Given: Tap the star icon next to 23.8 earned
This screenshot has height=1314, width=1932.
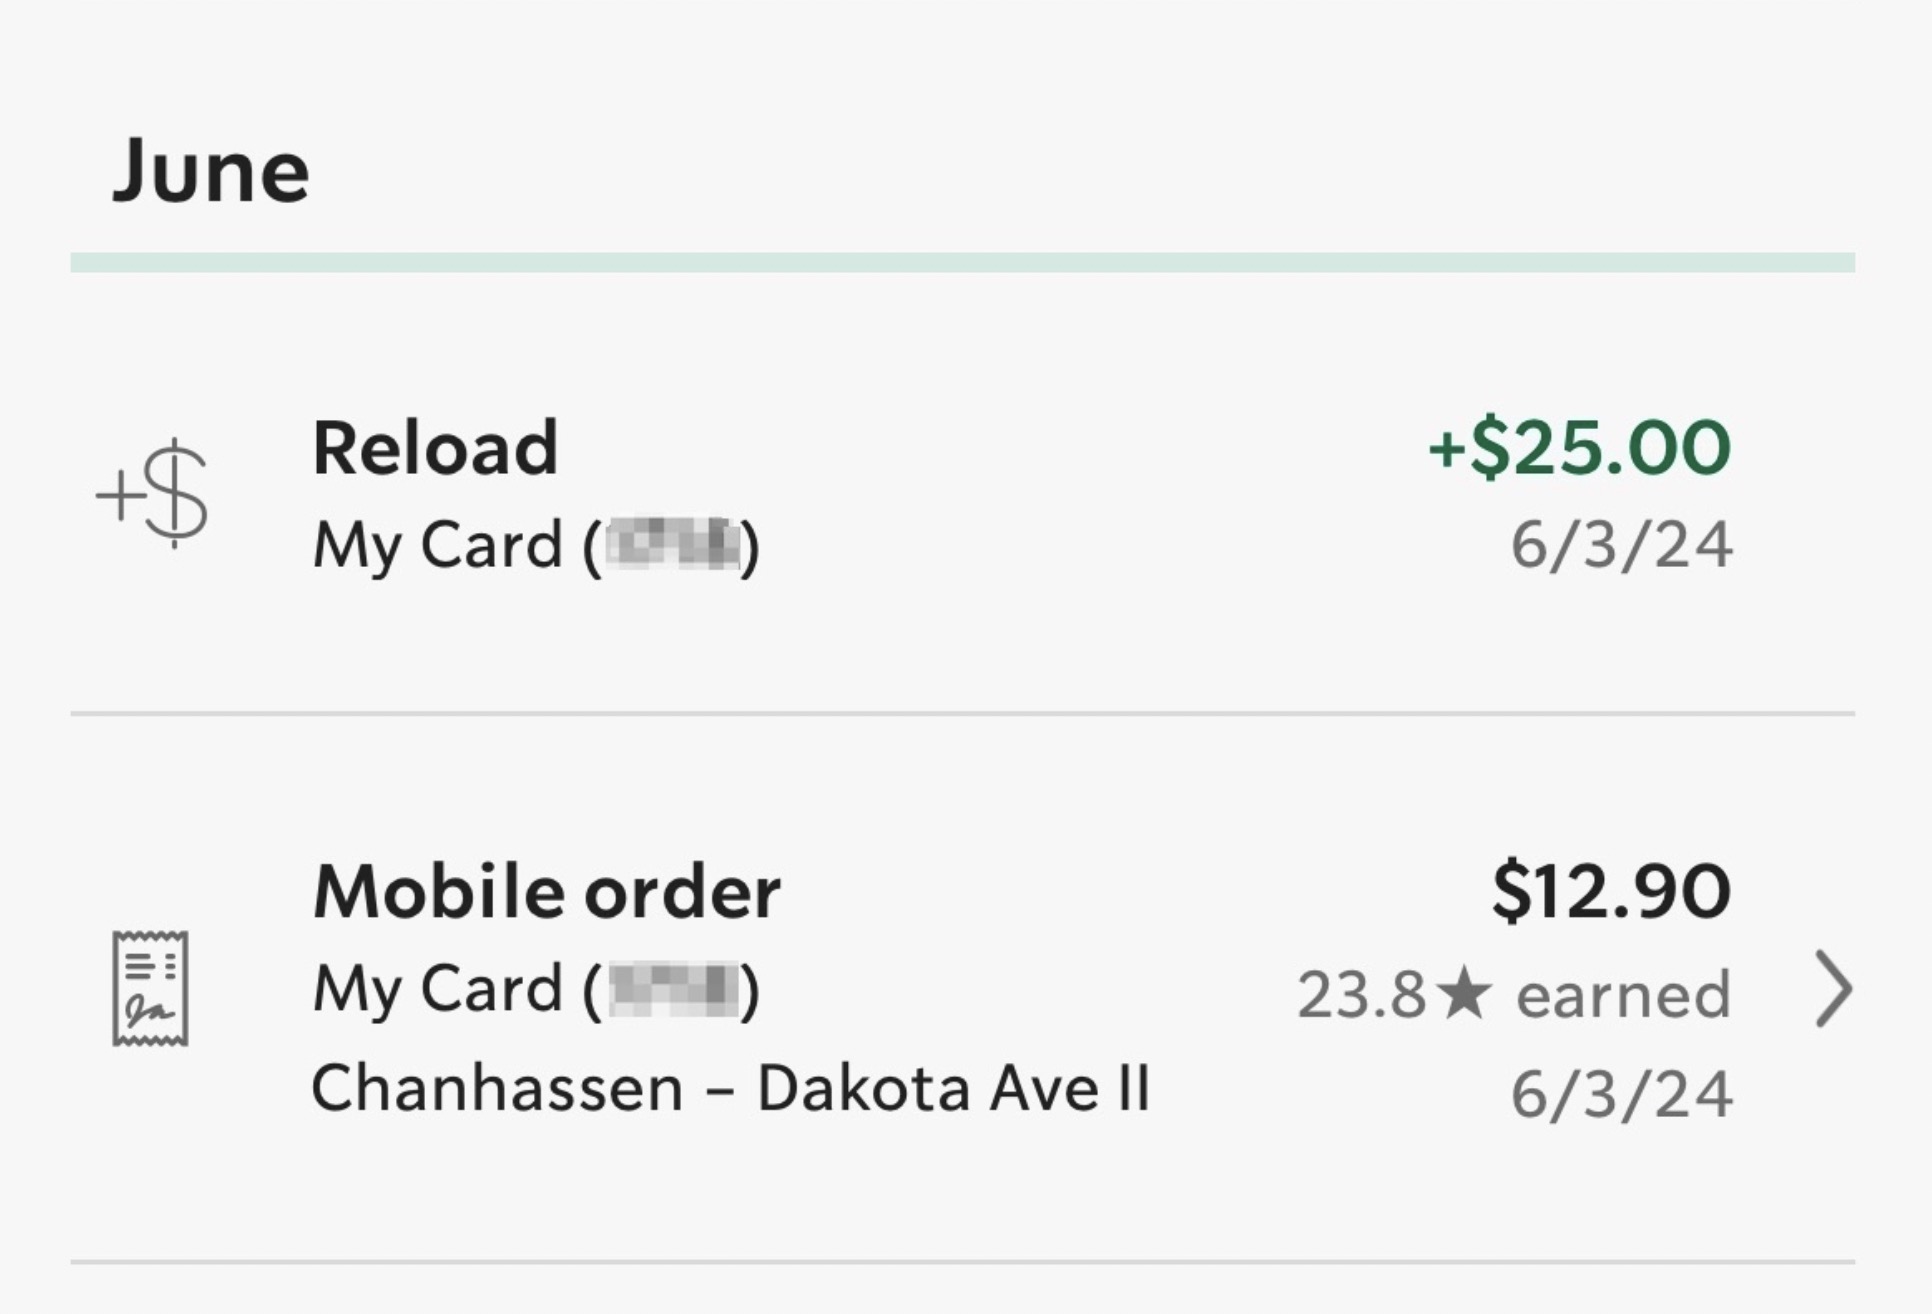Looking at the screenshot, I should click(1464, 991).
